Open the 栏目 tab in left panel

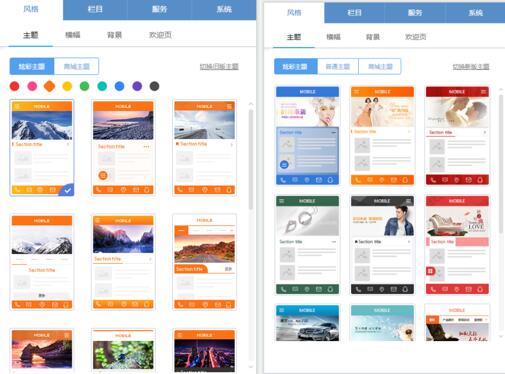point(95,9)
